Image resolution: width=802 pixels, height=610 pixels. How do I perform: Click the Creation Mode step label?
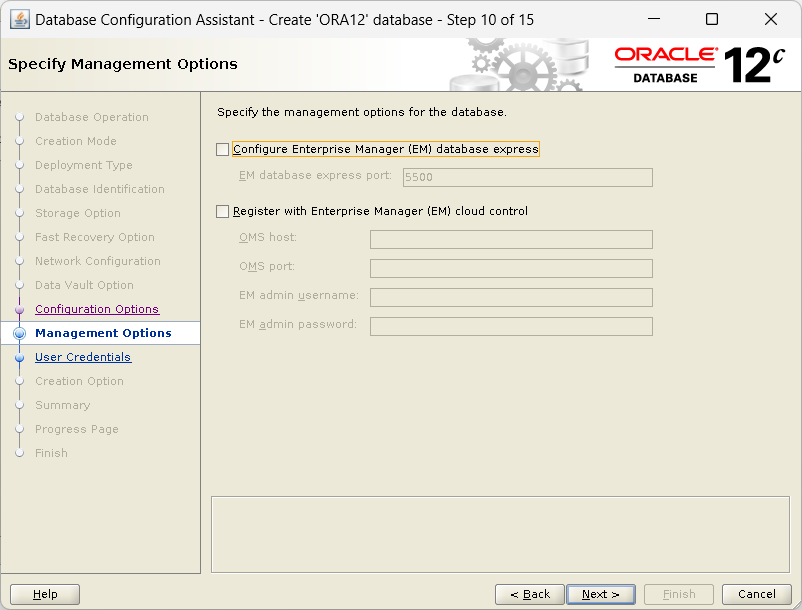76,141
